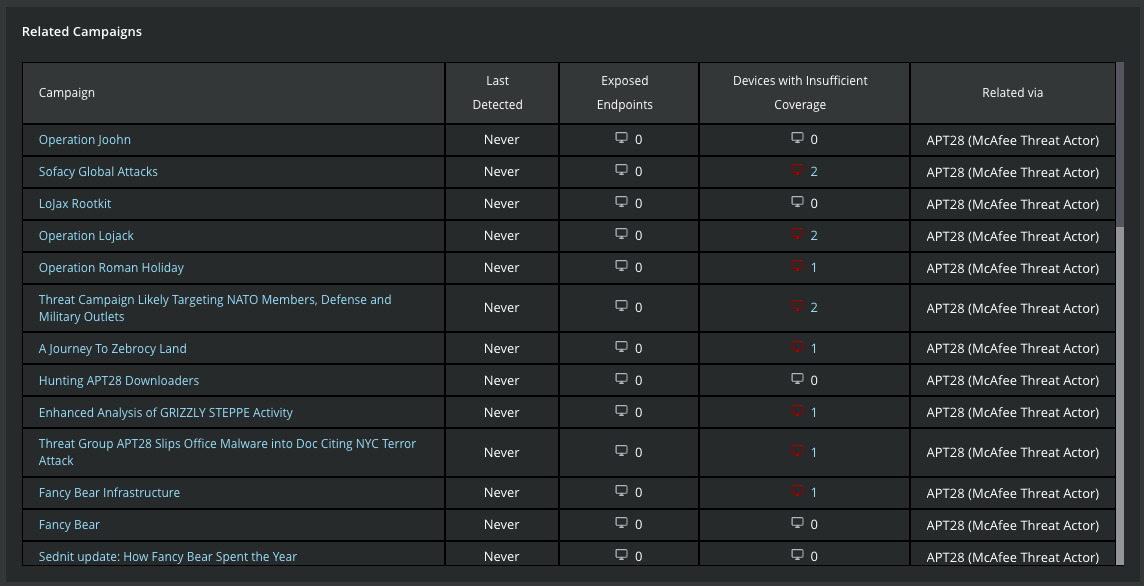Screen dimensions: 1144x586
Task: Click the red insufficient coverage icon for GRIZZLY STEPPE row
Action: tap(797, 412)
